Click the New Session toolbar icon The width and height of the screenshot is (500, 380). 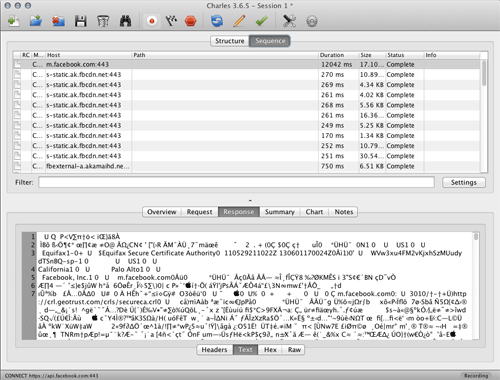tap(14, 21)
